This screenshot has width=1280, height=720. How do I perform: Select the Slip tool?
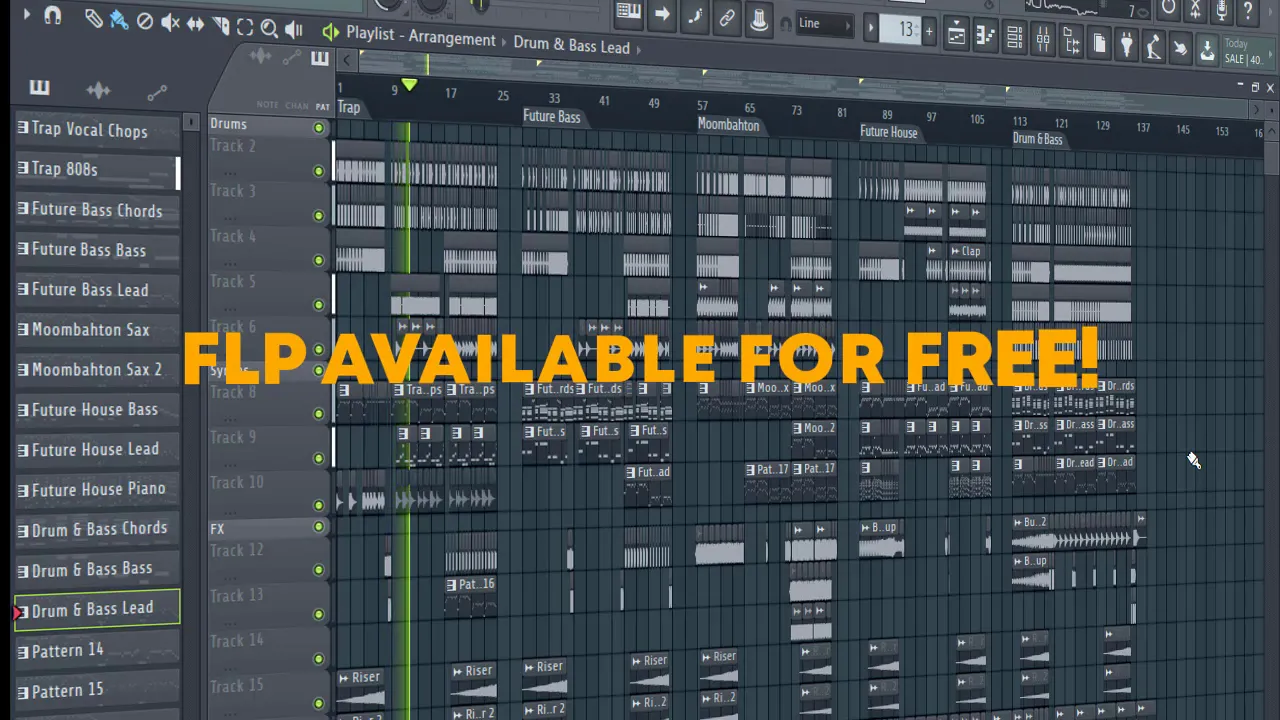[196, 23]
